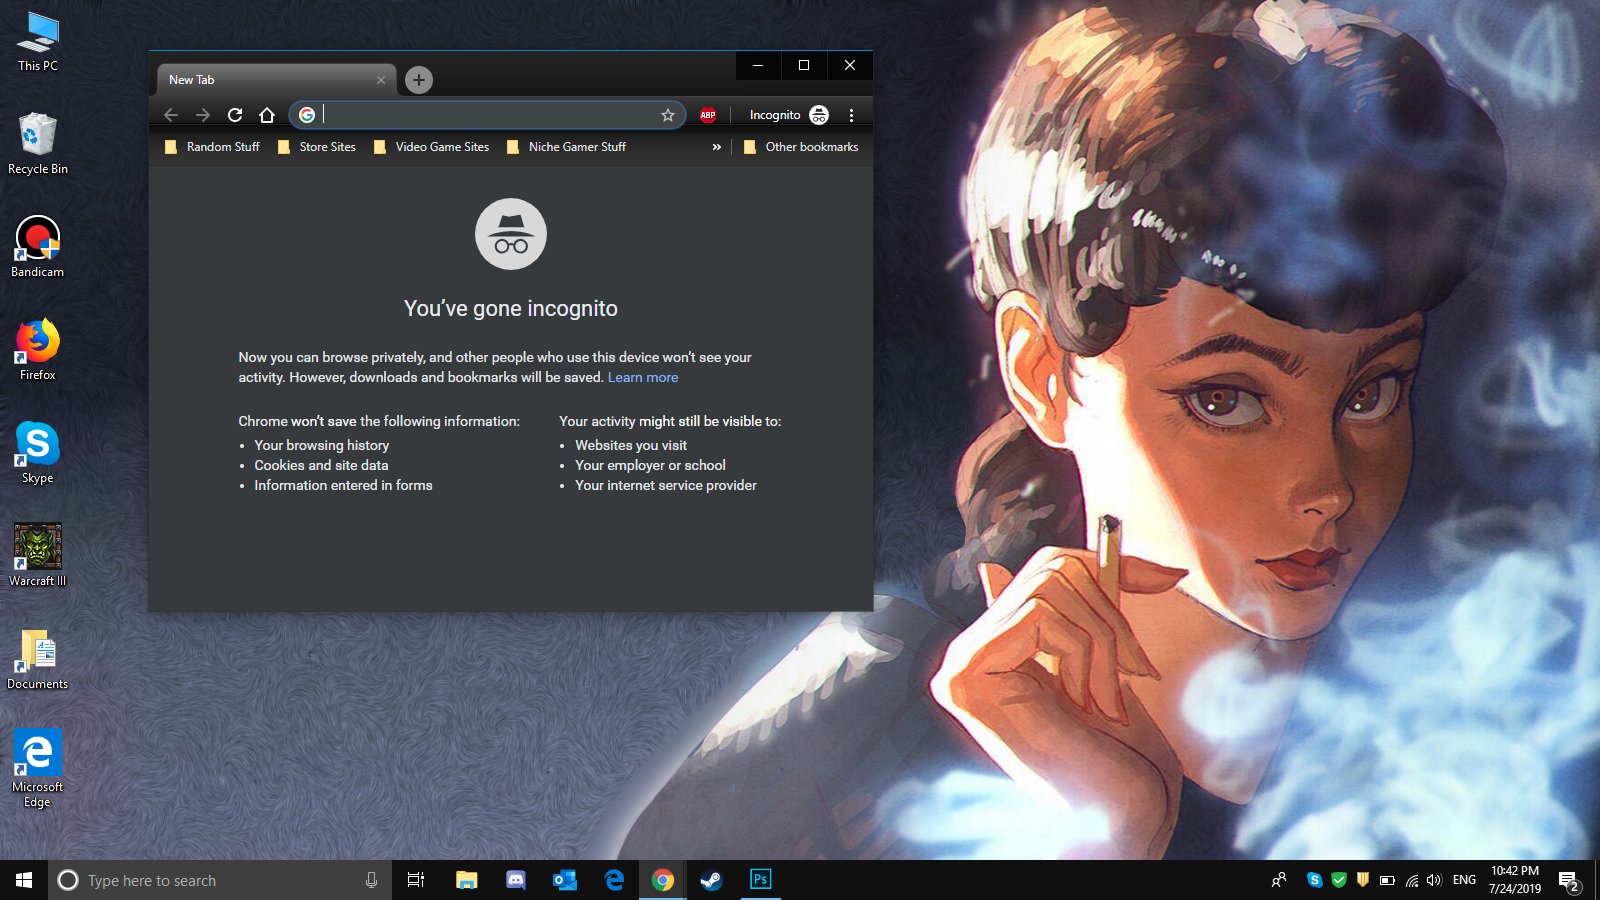
Task: Reload the page with the refresh icon
Action: [x=235, y=115]
